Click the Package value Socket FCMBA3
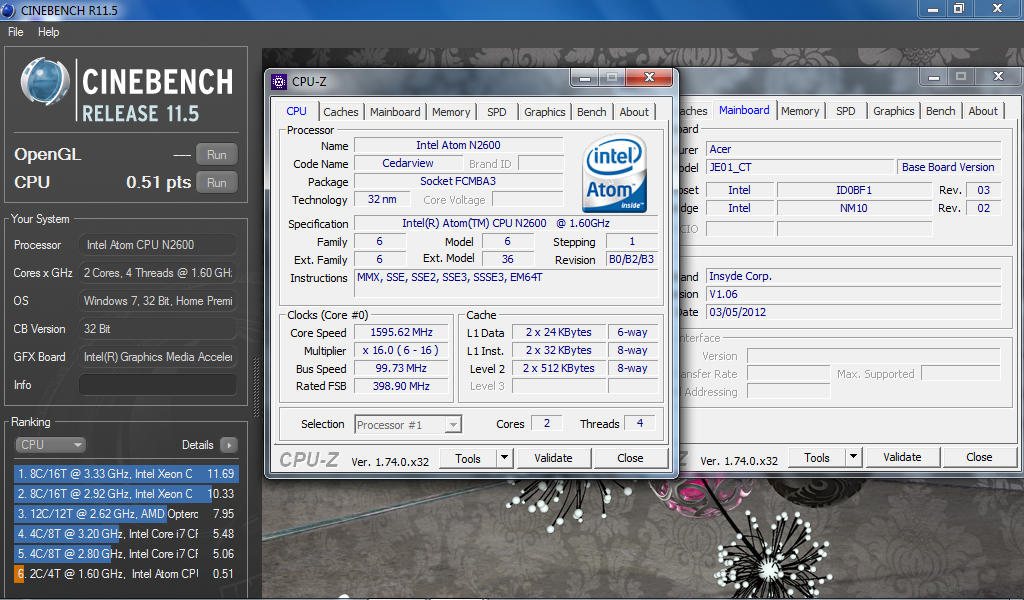The image size is (1024, 600). pyautogui.click(x=458, y=182)
